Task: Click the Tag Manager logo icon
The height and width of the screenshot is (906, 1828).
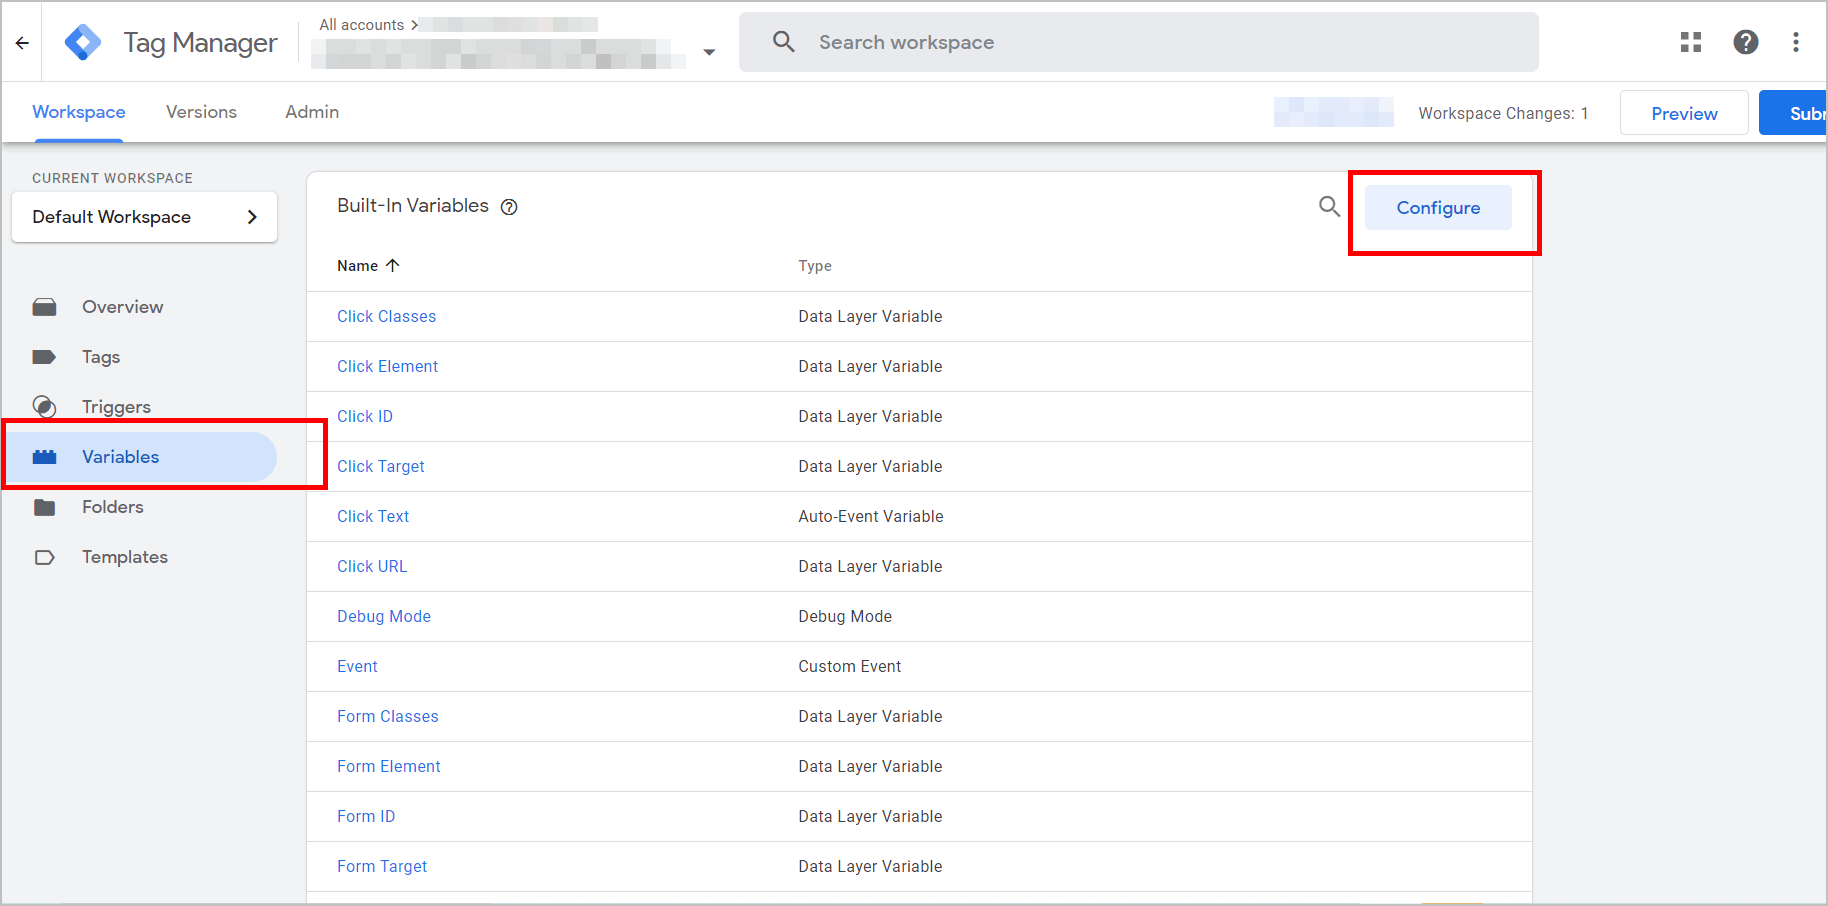Action: (83, 41)
